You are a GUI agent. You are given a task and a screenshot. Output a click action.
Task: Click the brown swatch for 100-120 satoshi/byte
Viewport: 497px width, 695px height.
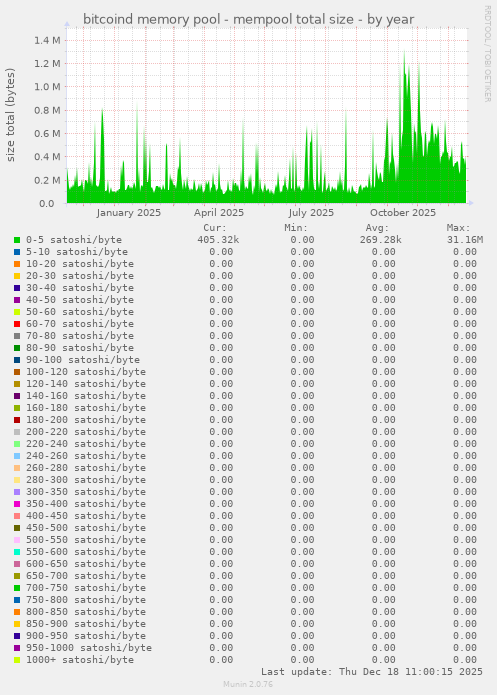click(17, 372)
